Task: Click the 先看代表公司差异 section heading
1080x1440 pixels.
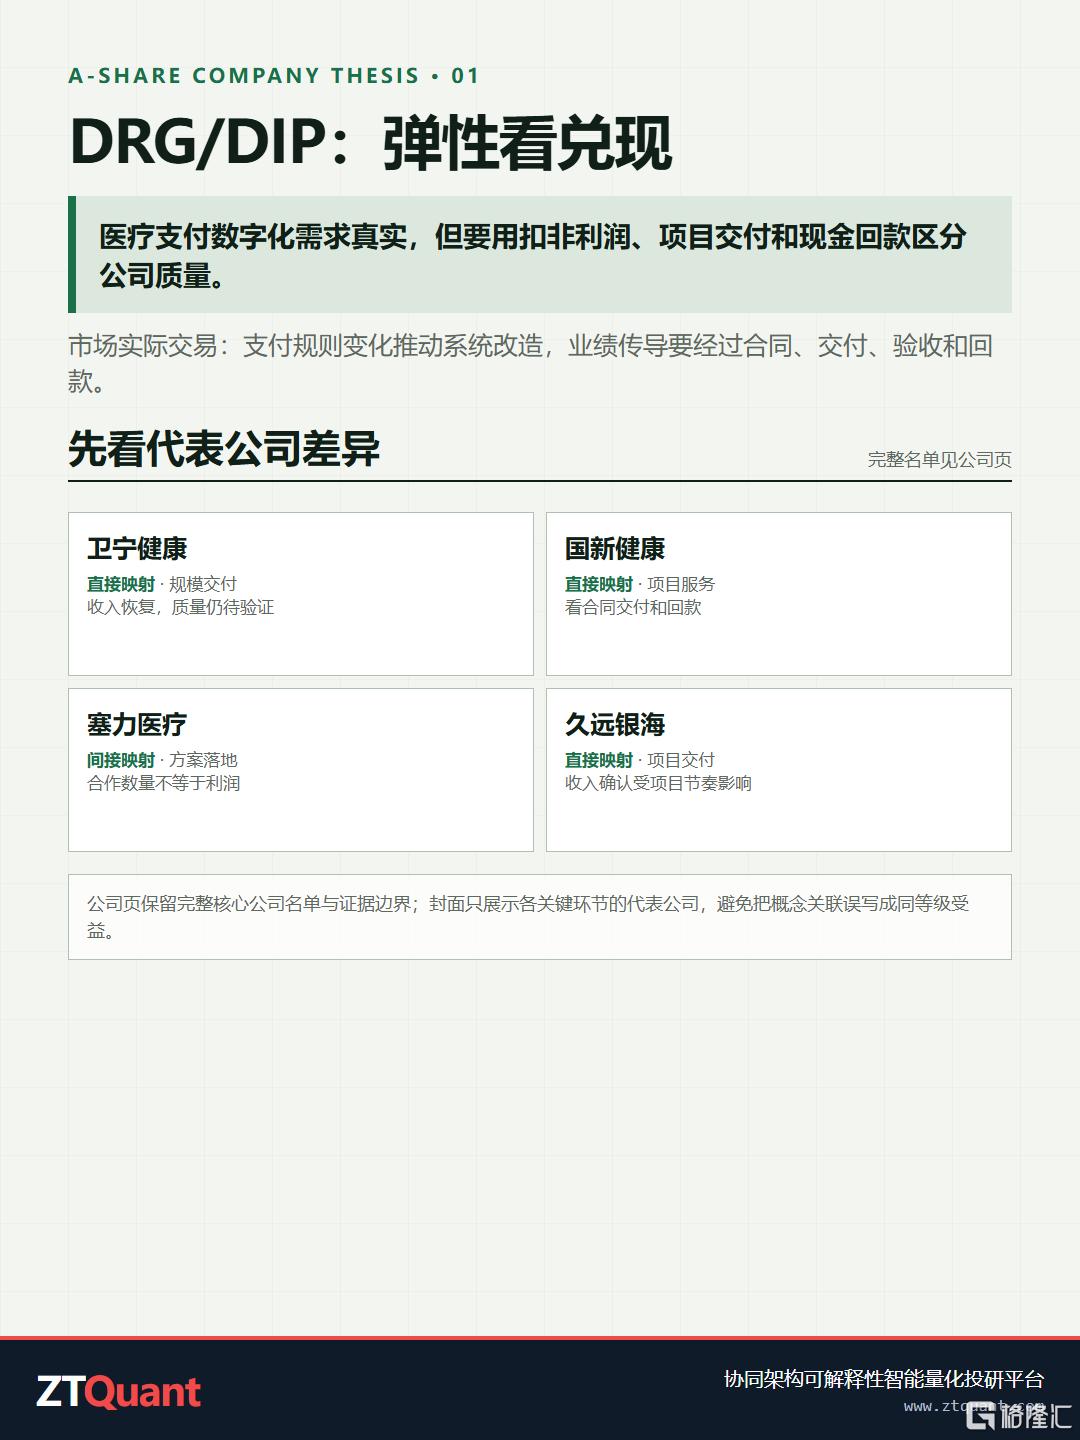Action: (x=224, y=450)
